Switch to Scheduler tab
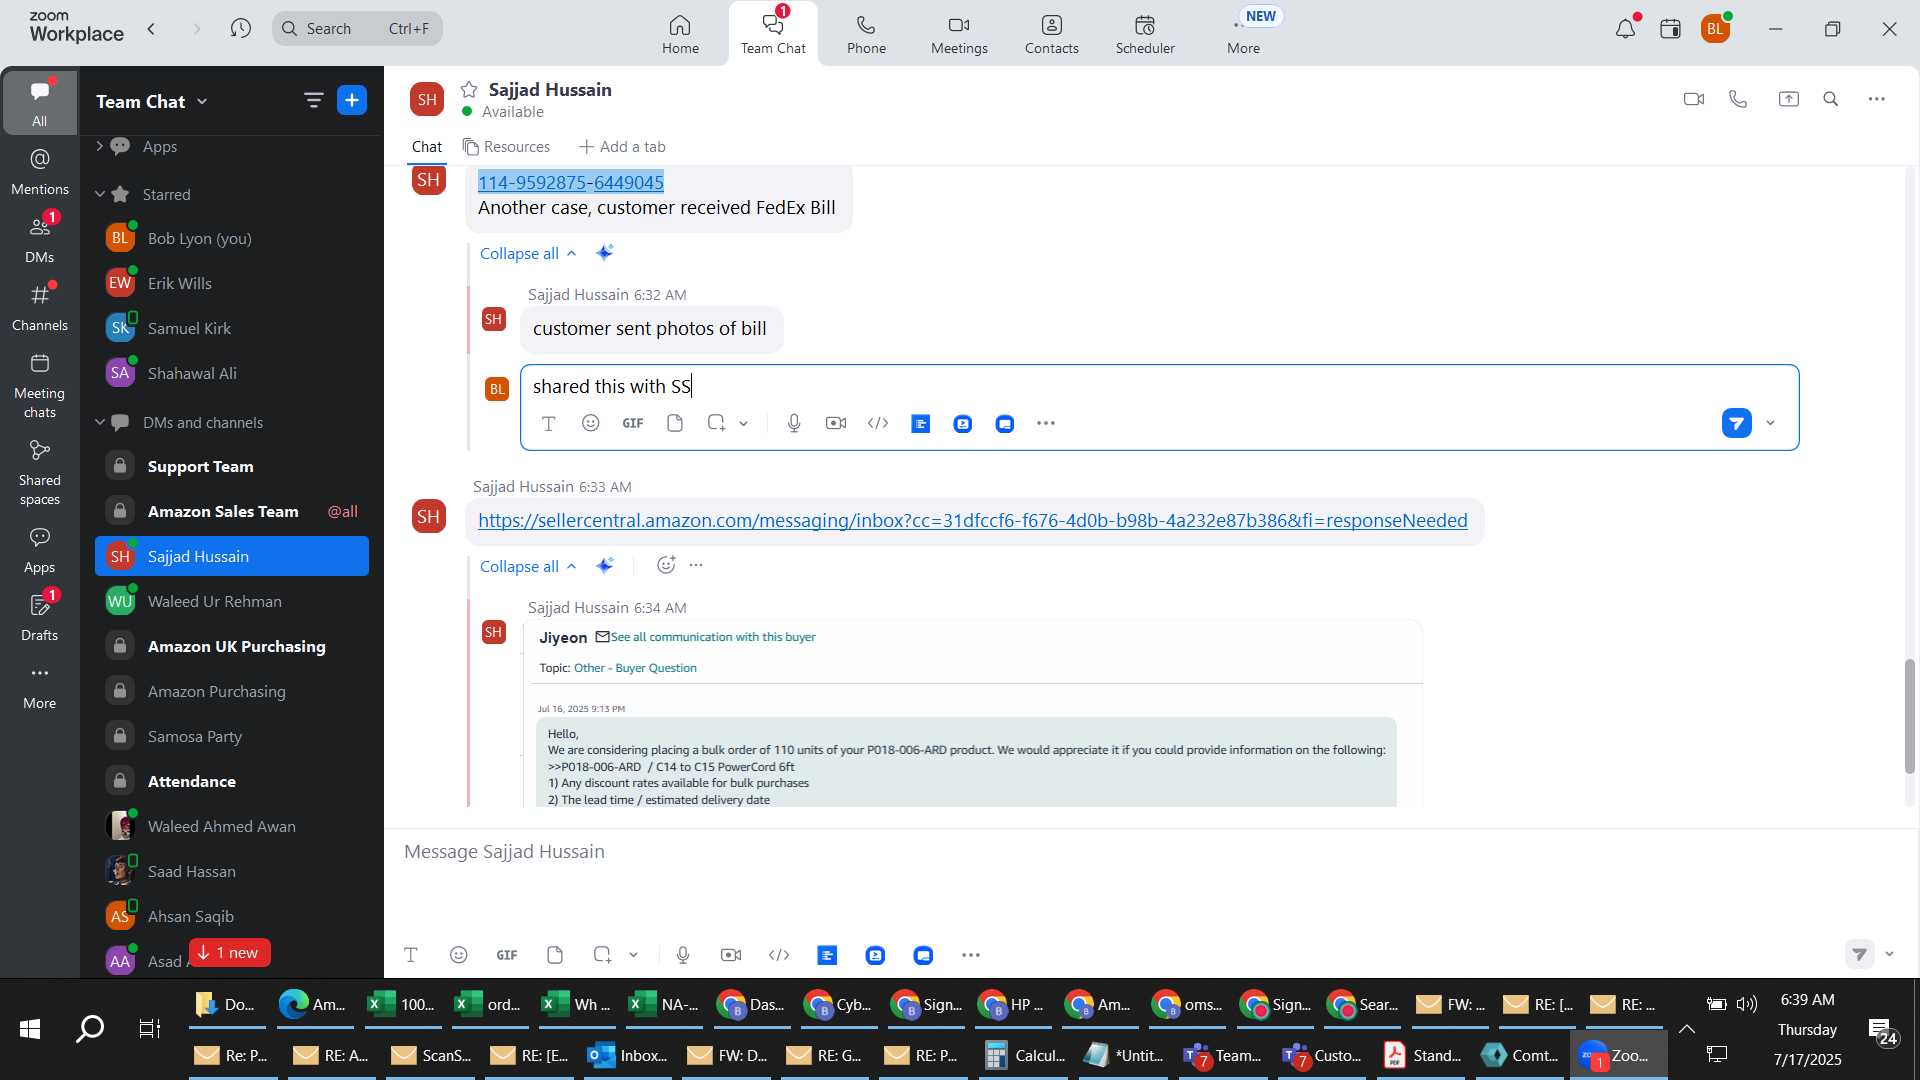The image size is (1920, 1080). point(1145,34)
